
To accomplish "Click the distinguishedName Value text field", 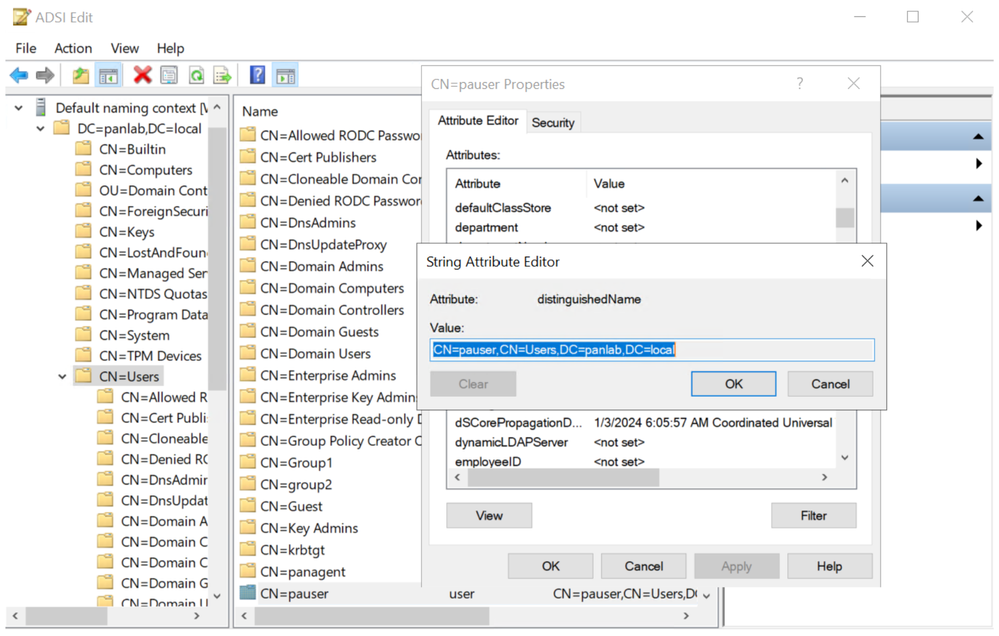I will (x=652, y=350).
